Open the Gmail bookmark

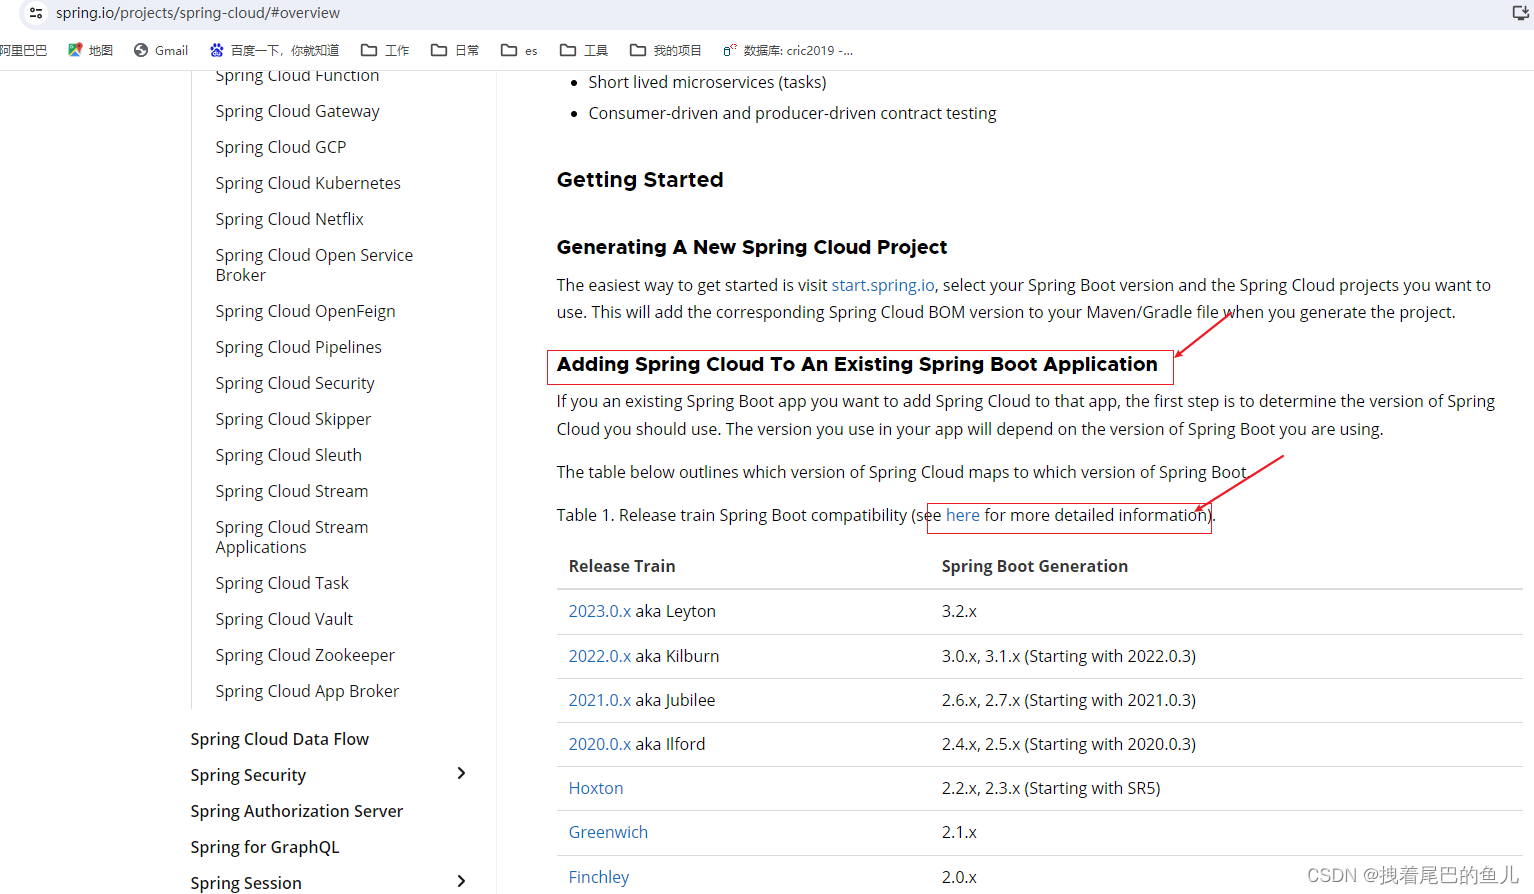click(160, 50)
